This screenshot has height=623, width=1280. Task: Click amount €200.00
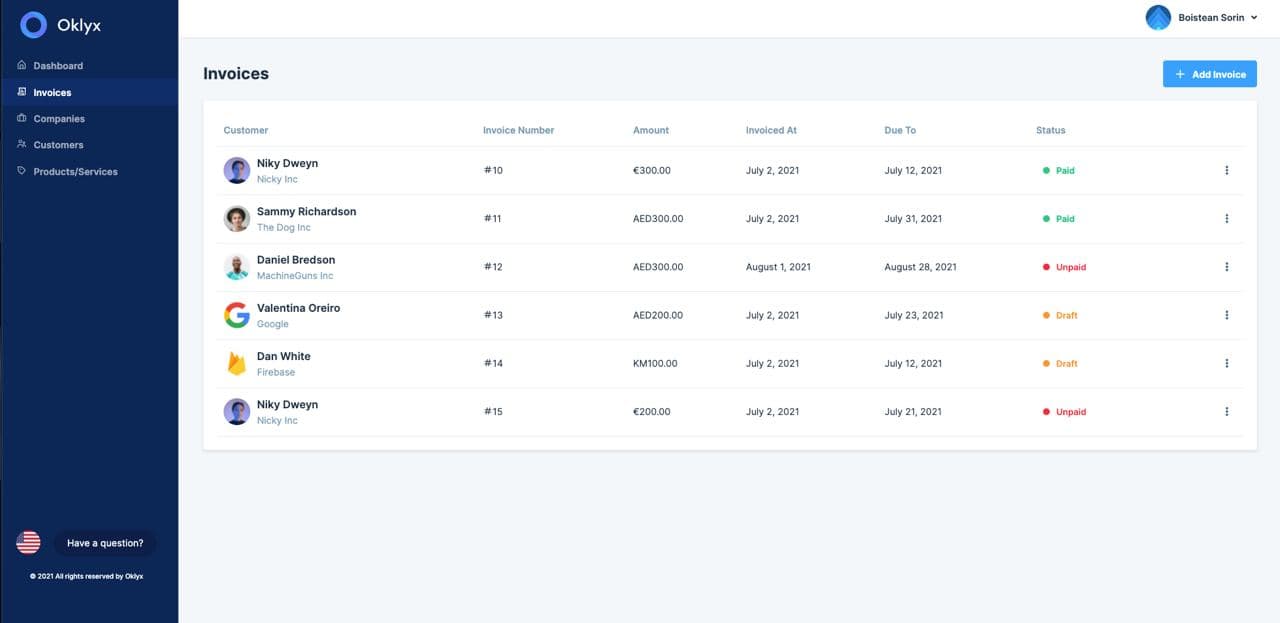click(x=652, y=411)
